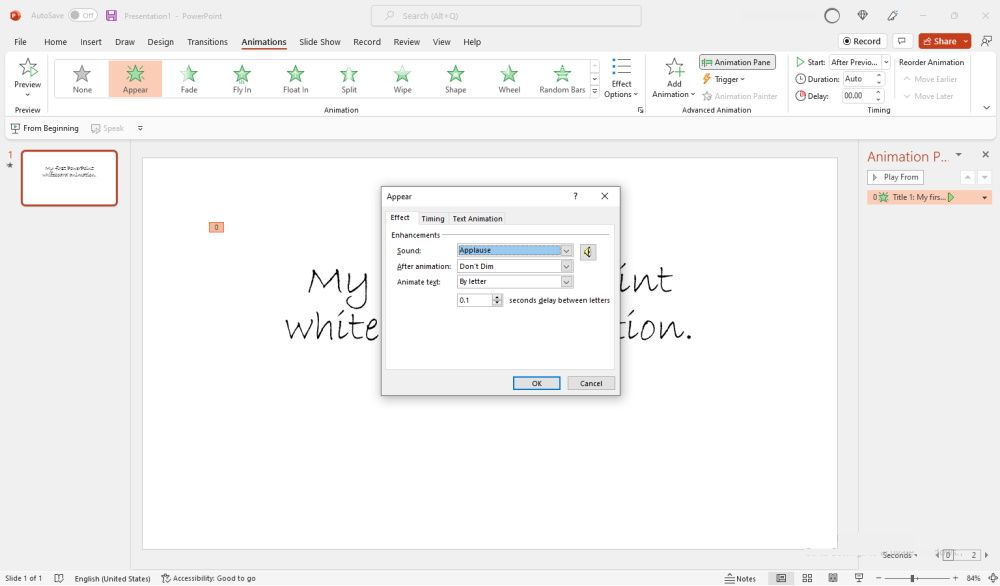The image size is (1000, 586).
Task: Open the Slide Show ribbon tab
Action: click(x=320, y=42)
